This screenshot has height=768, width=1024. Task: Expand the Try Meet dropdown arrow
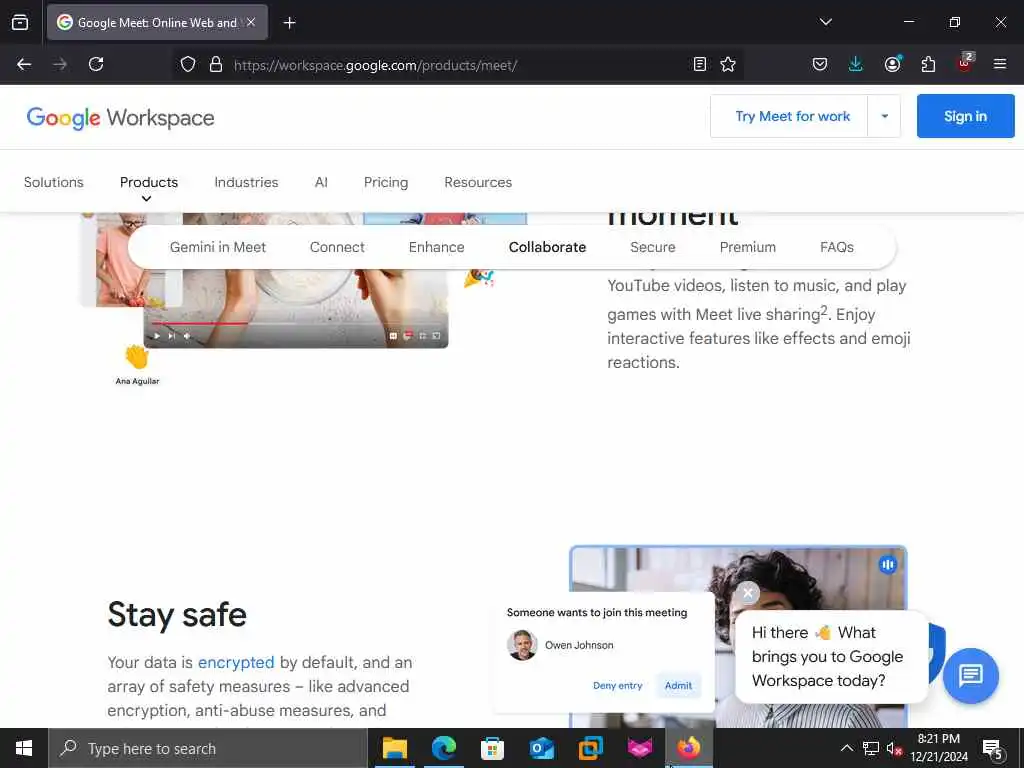tap(884, 116)
